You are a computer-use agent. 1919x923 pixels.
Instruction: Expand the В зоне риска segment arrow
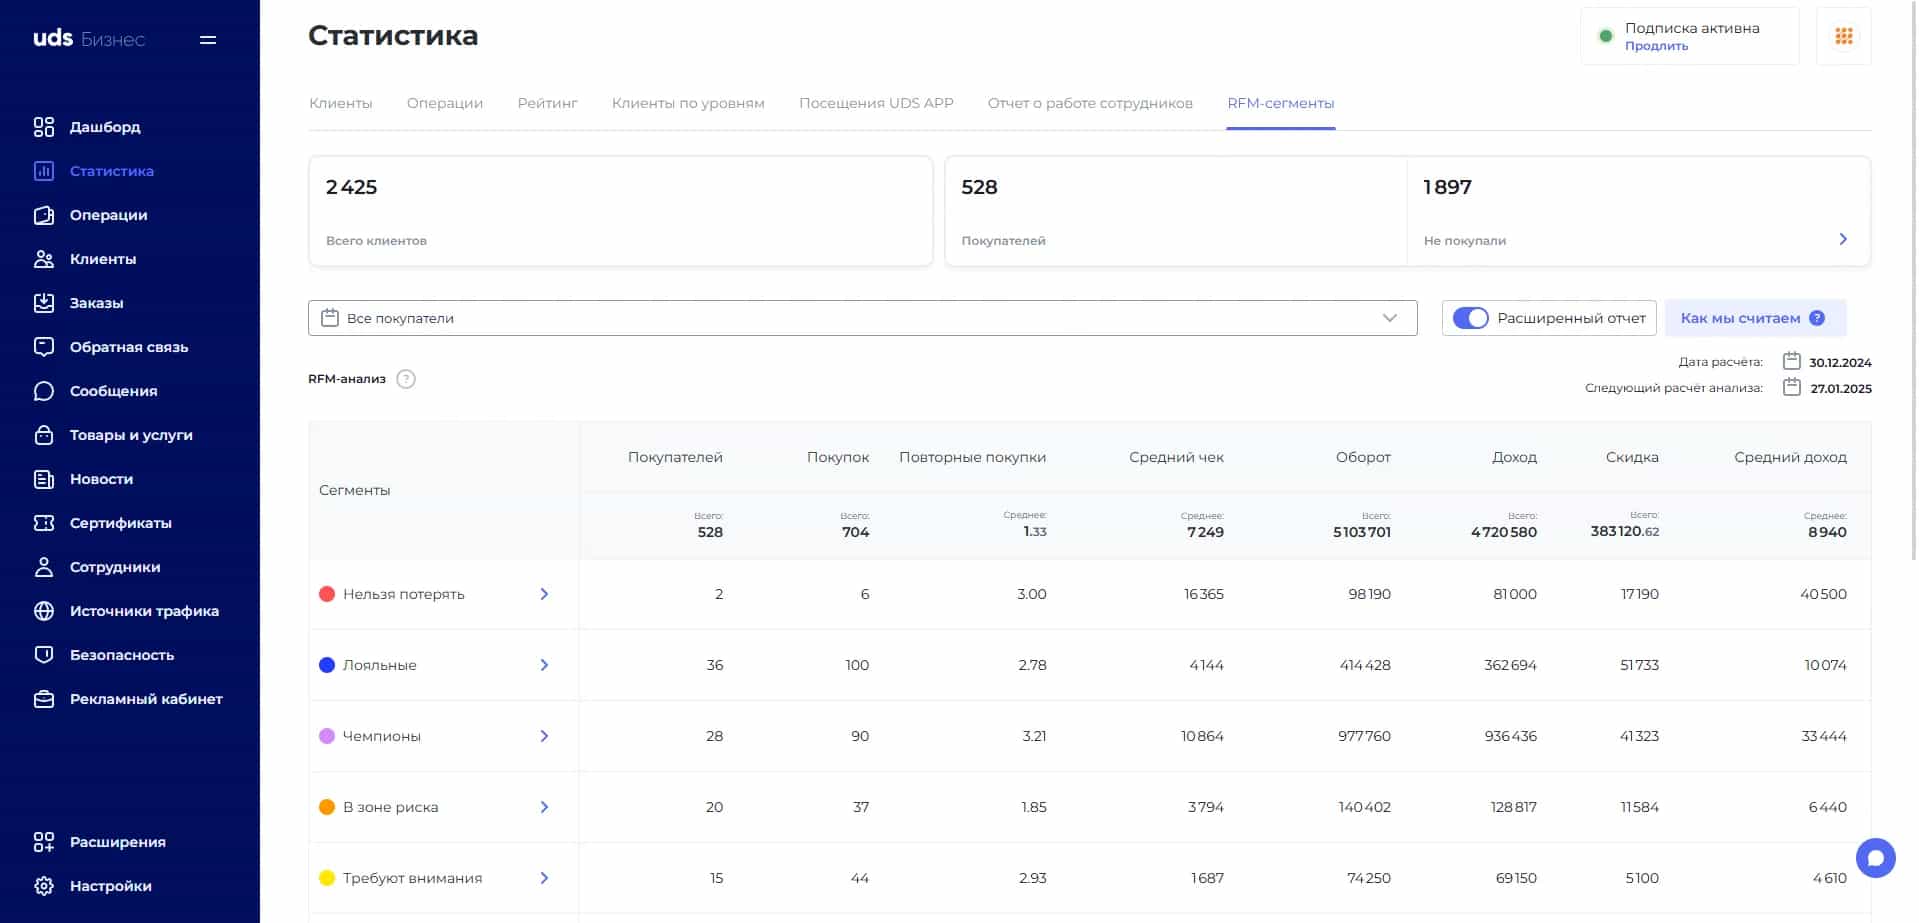coord(544,807)
